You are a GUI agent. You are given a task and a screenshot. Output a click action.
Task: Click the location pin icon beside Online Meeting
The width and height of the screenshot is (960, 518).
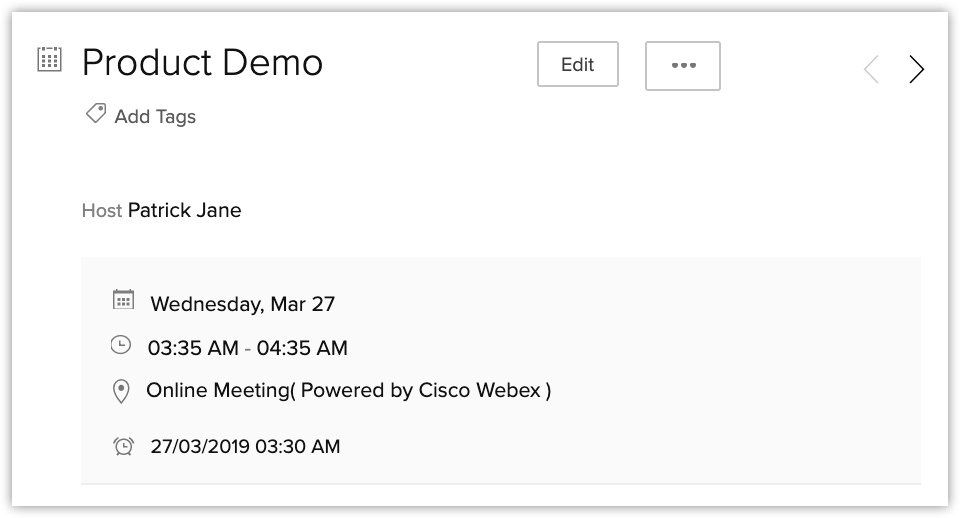[121, 391]
